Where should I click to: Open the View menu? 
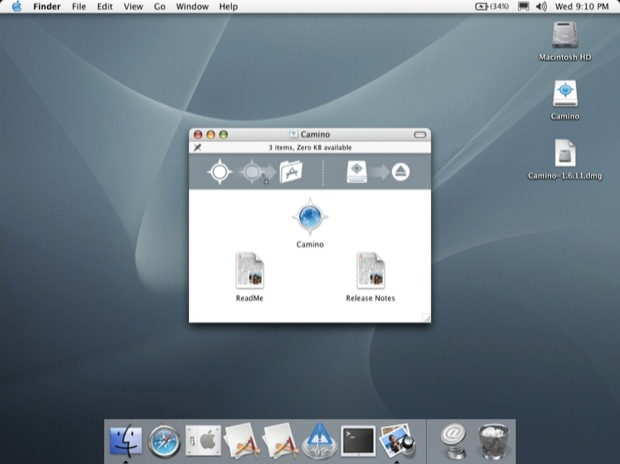[x=133, y=6]
